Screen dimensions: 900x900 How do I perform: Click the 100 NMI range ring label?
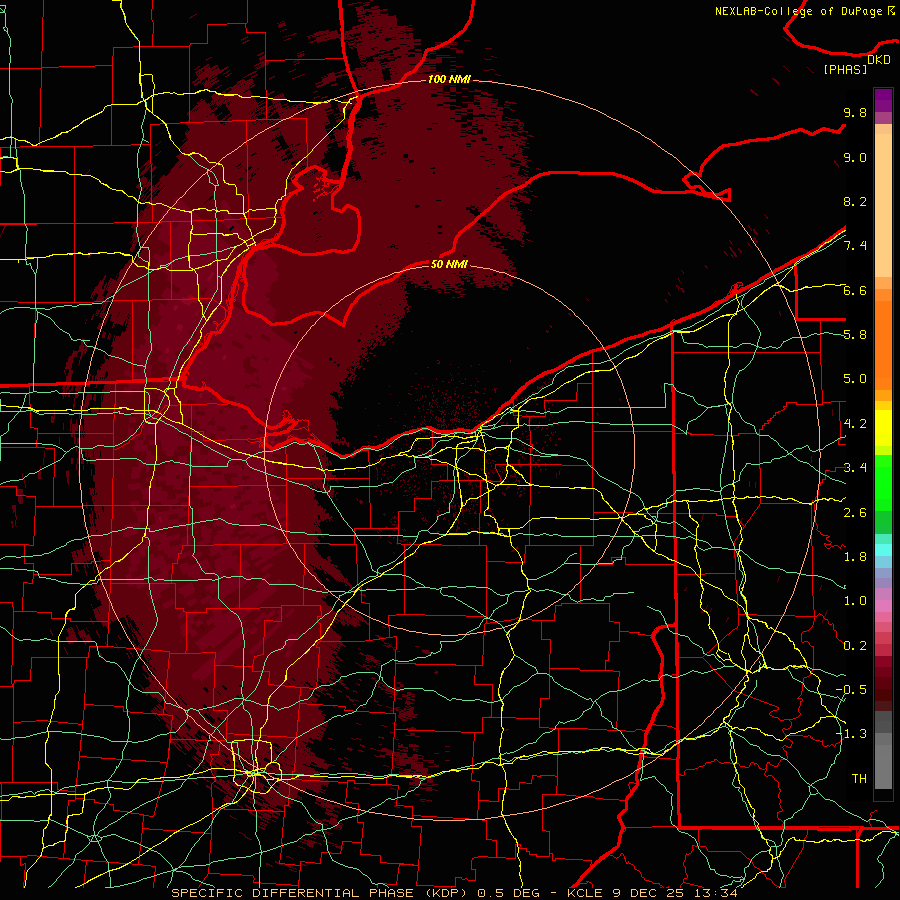pyautogui.click(x=449, y=79)
